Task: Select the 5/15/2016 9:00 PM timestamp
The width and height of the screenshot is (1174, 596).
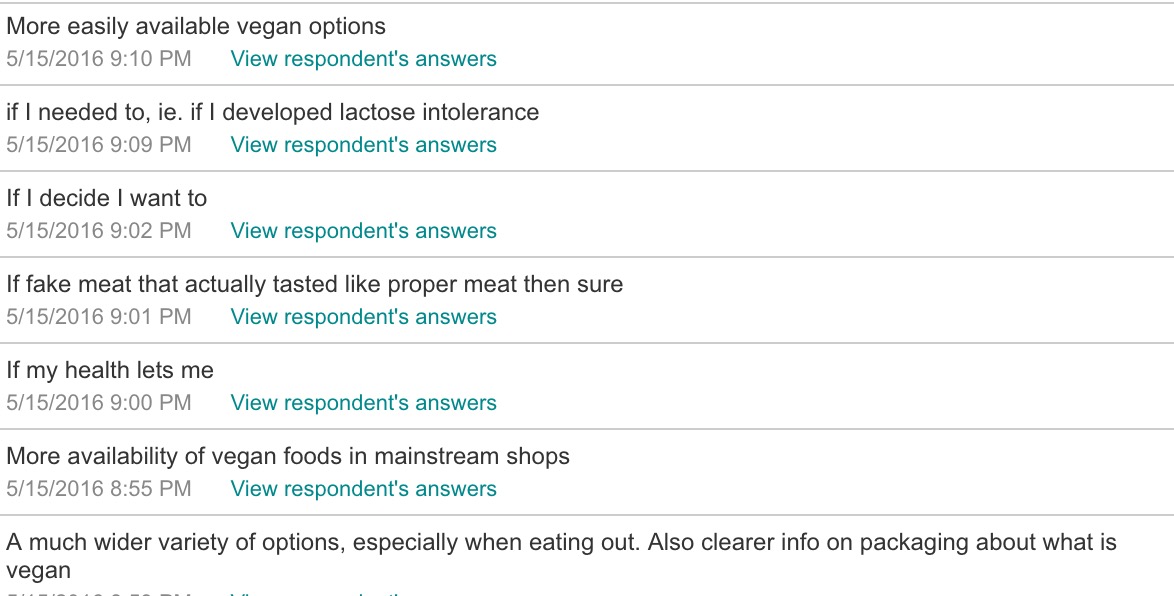Action: click(x=99, y=403)
